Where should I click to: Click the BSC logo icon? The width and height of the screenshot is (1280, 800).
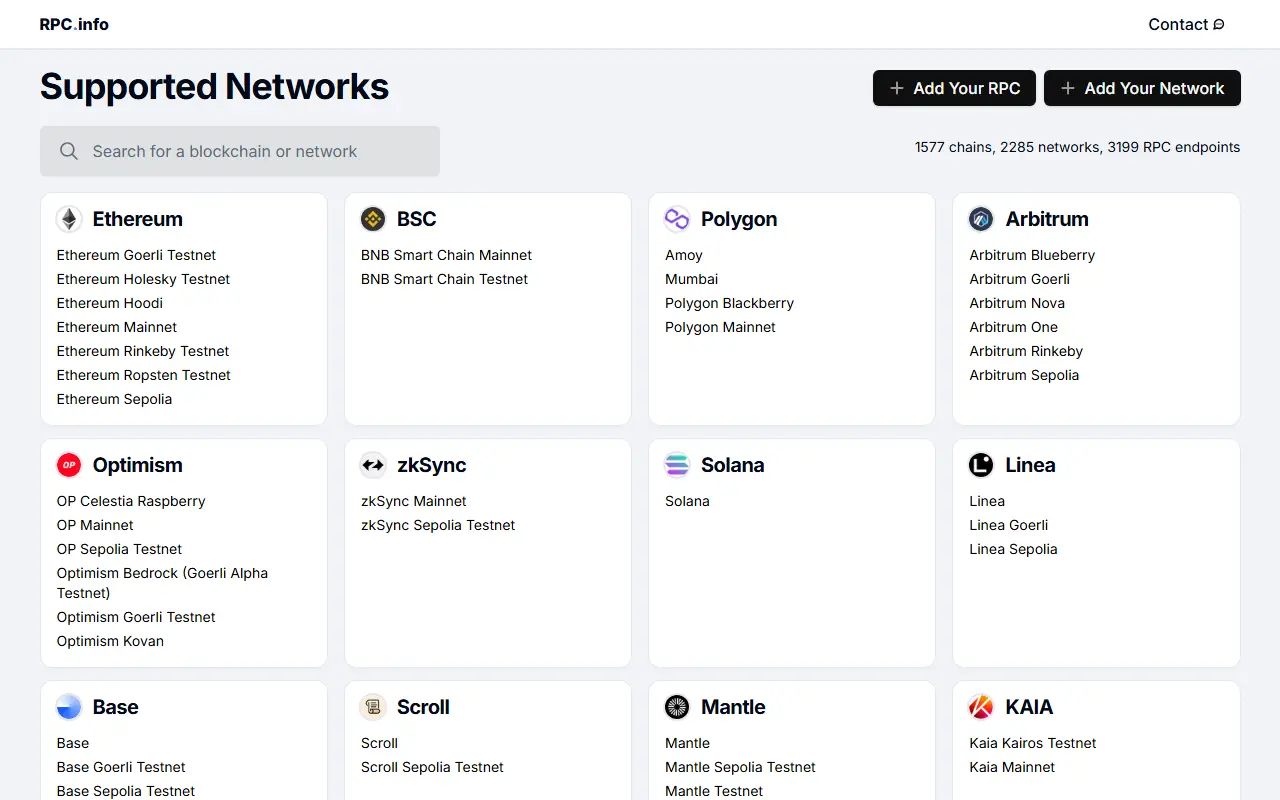coord(373,219)
